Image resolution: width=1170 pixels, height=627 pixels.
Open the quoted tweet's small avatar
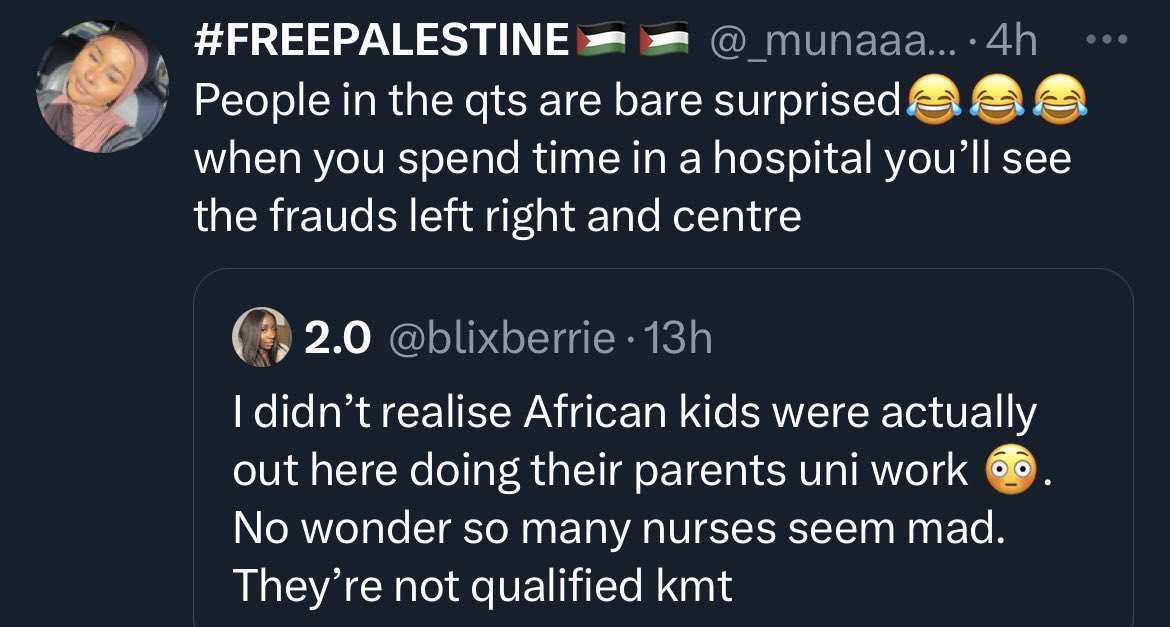260,339
